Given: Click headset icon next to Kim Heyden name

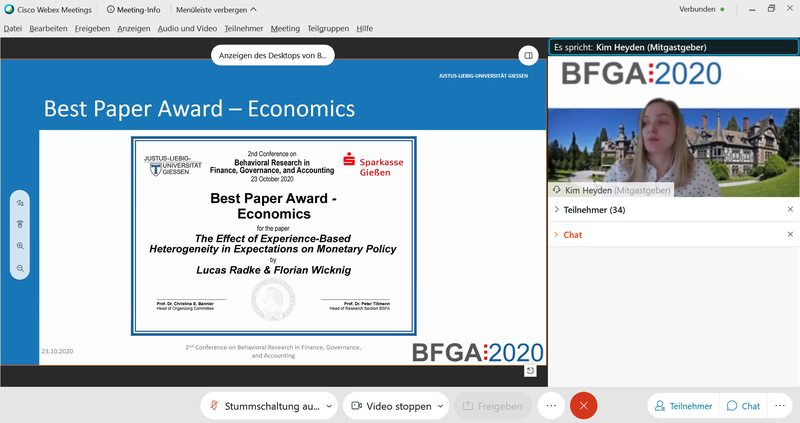Looking at the screenshot, I should click(557, 190).
